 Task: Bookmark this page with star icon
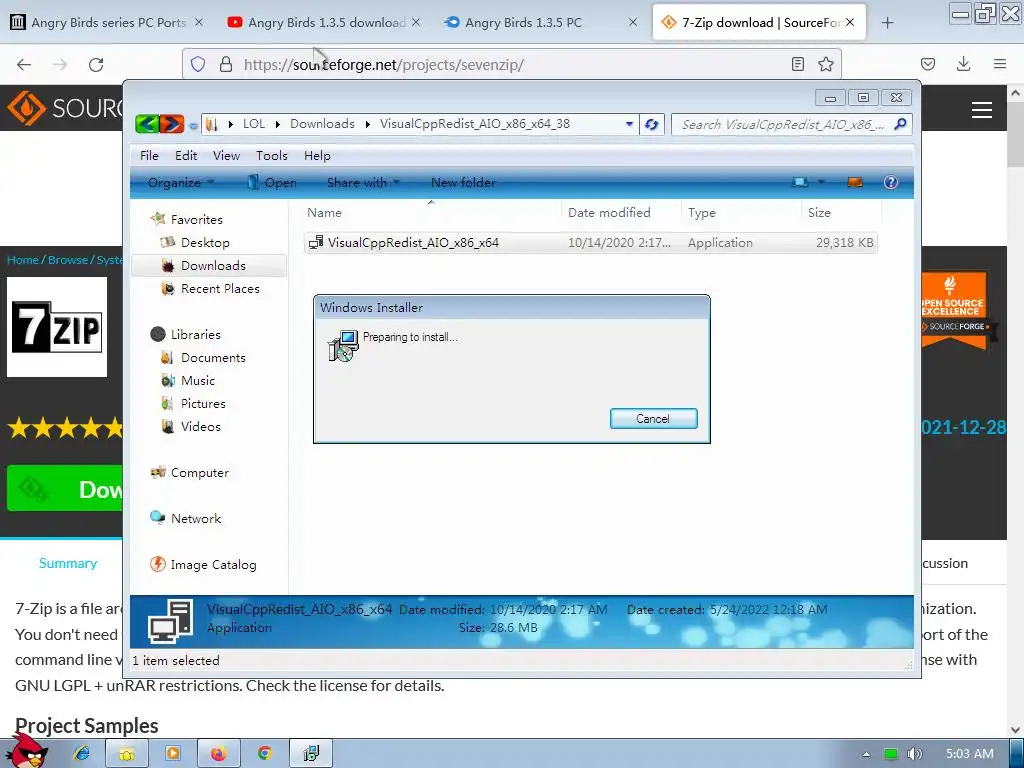(x=825, y=64)
